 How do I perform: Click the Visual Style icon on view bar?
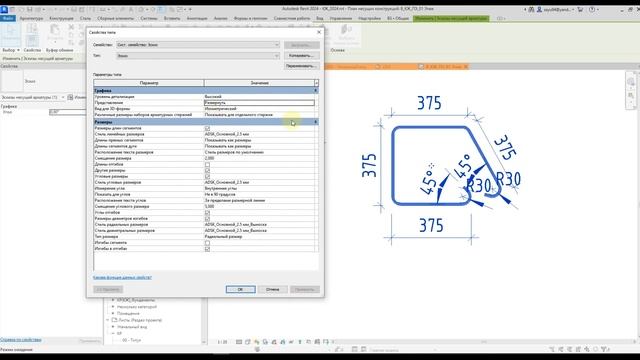pyautogui.click(x=248, y=342)
